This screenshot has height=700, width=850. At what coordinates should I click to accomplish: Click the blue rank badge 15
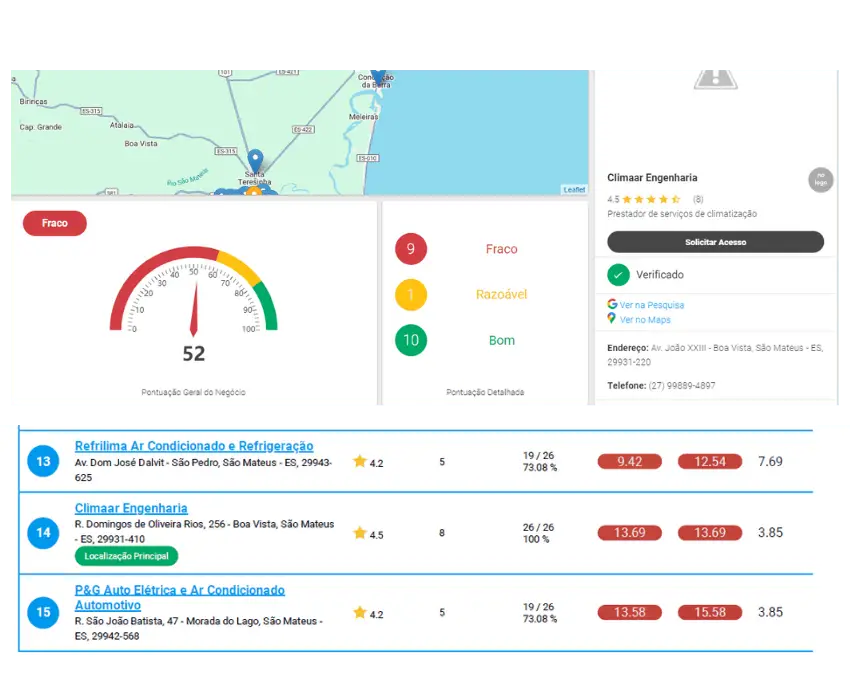click(43, 612)
